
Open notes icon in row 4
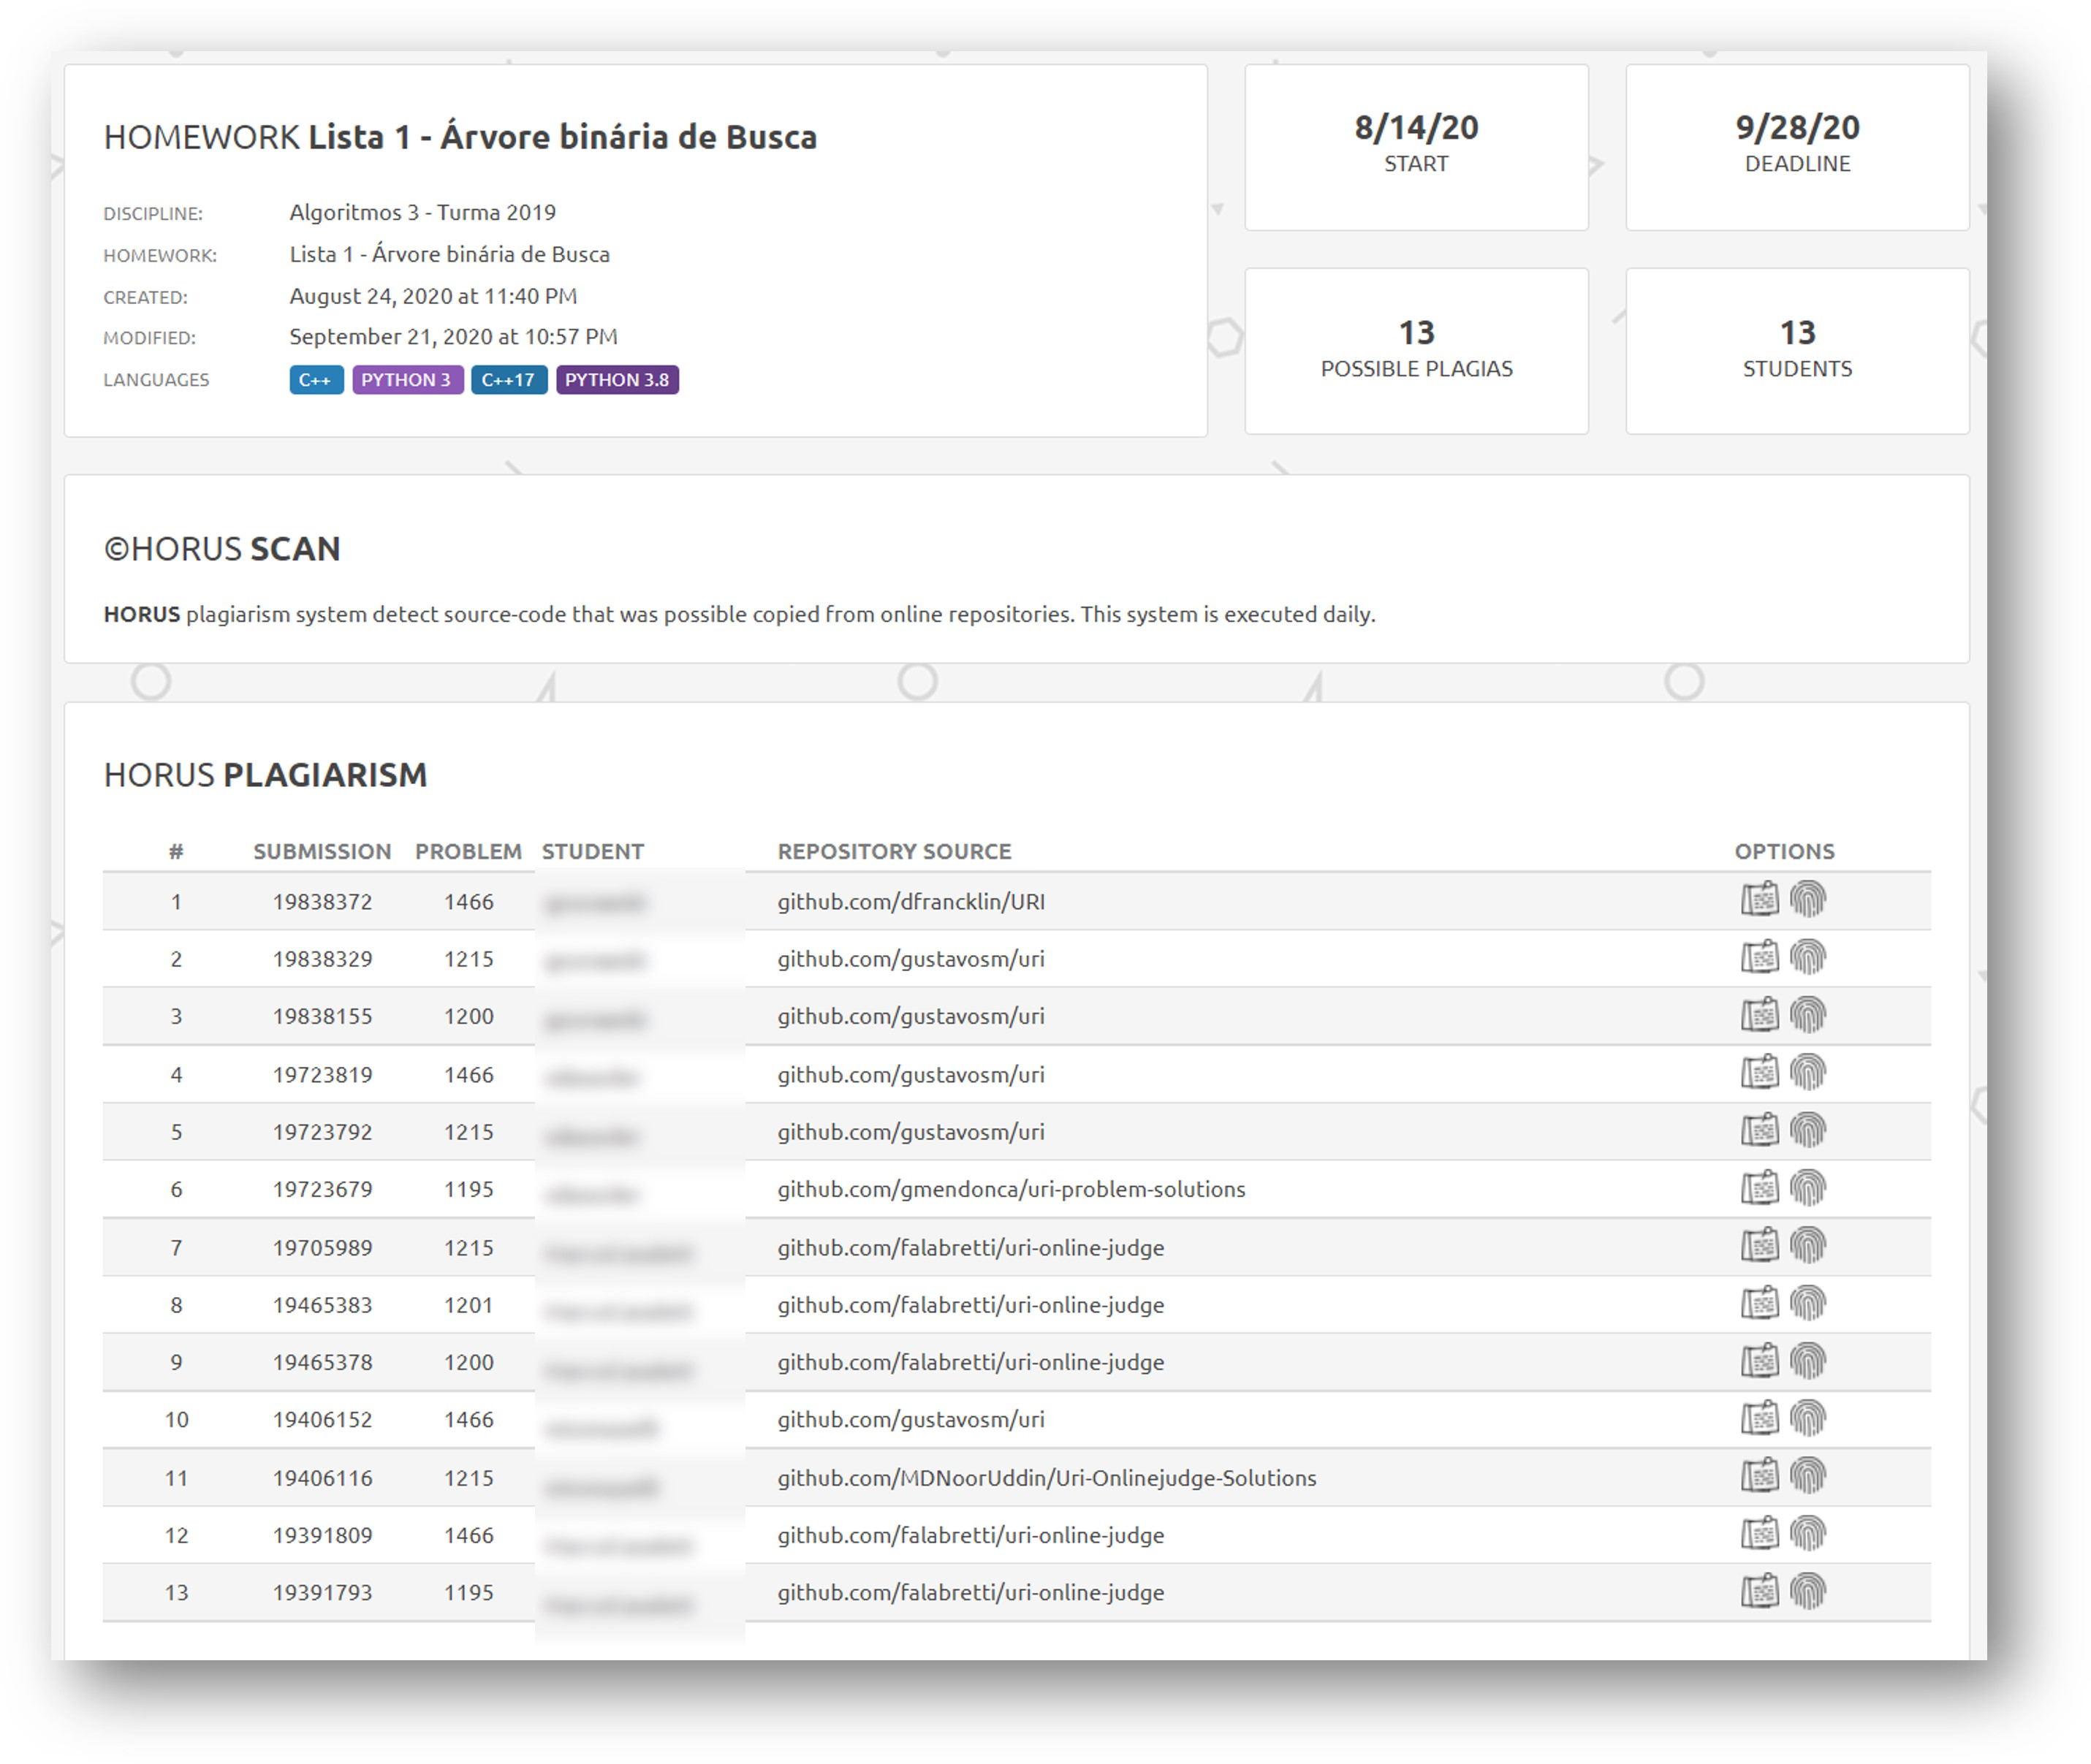(1759, 1072)
